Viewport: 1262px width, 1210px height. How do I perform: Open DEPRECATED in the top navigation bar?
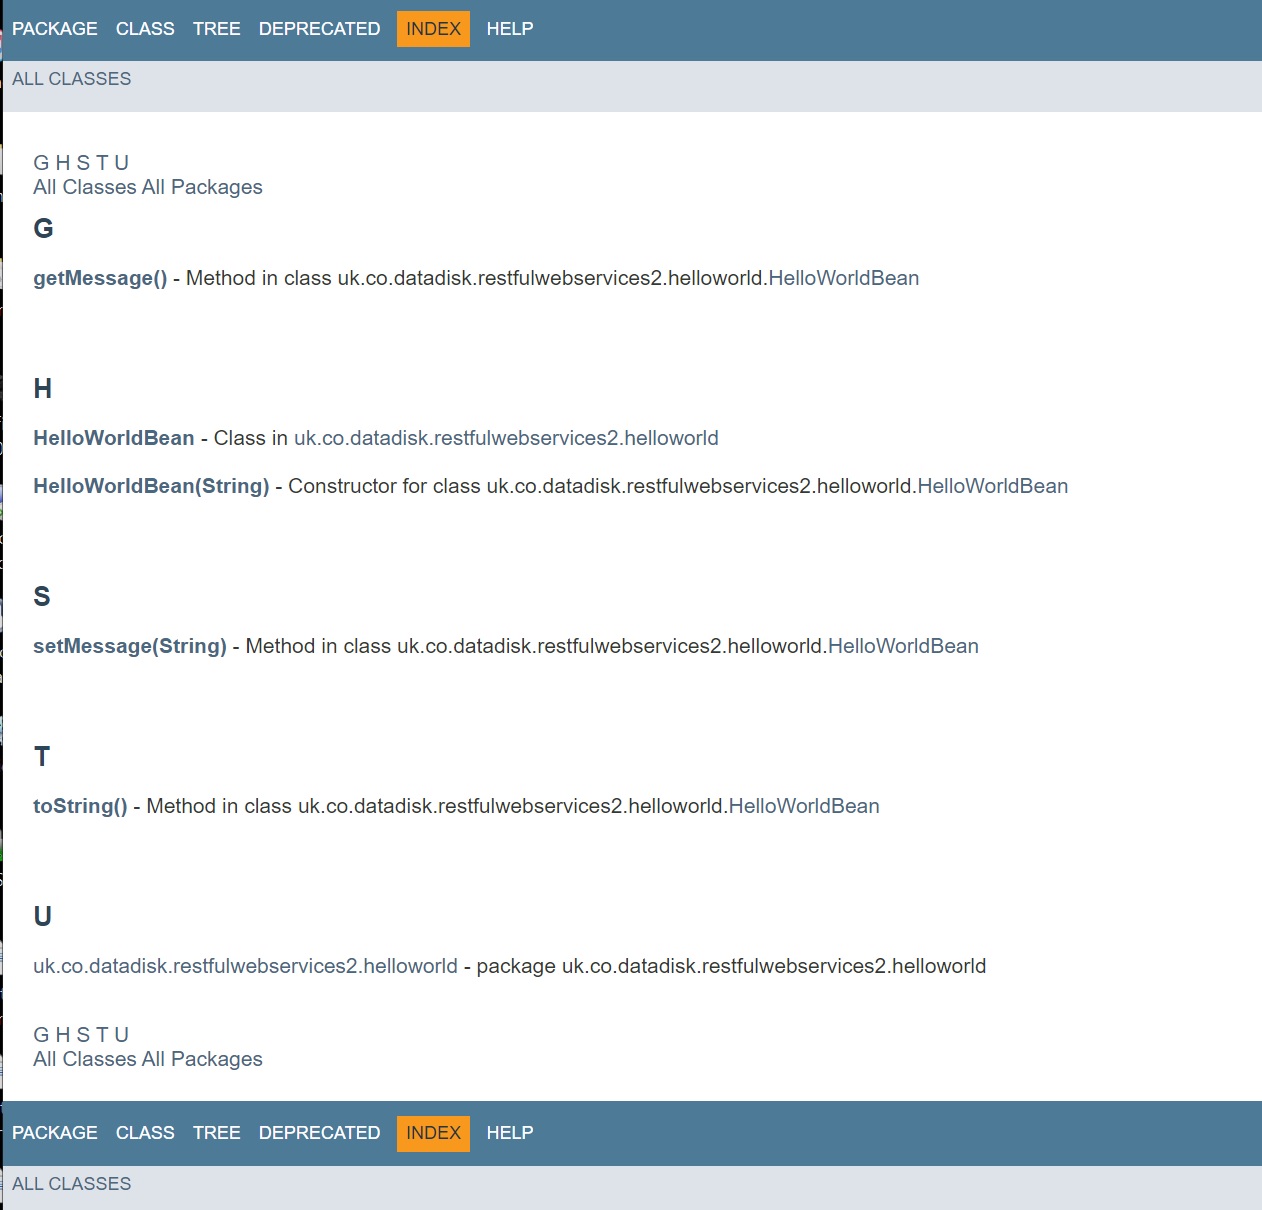319,29
